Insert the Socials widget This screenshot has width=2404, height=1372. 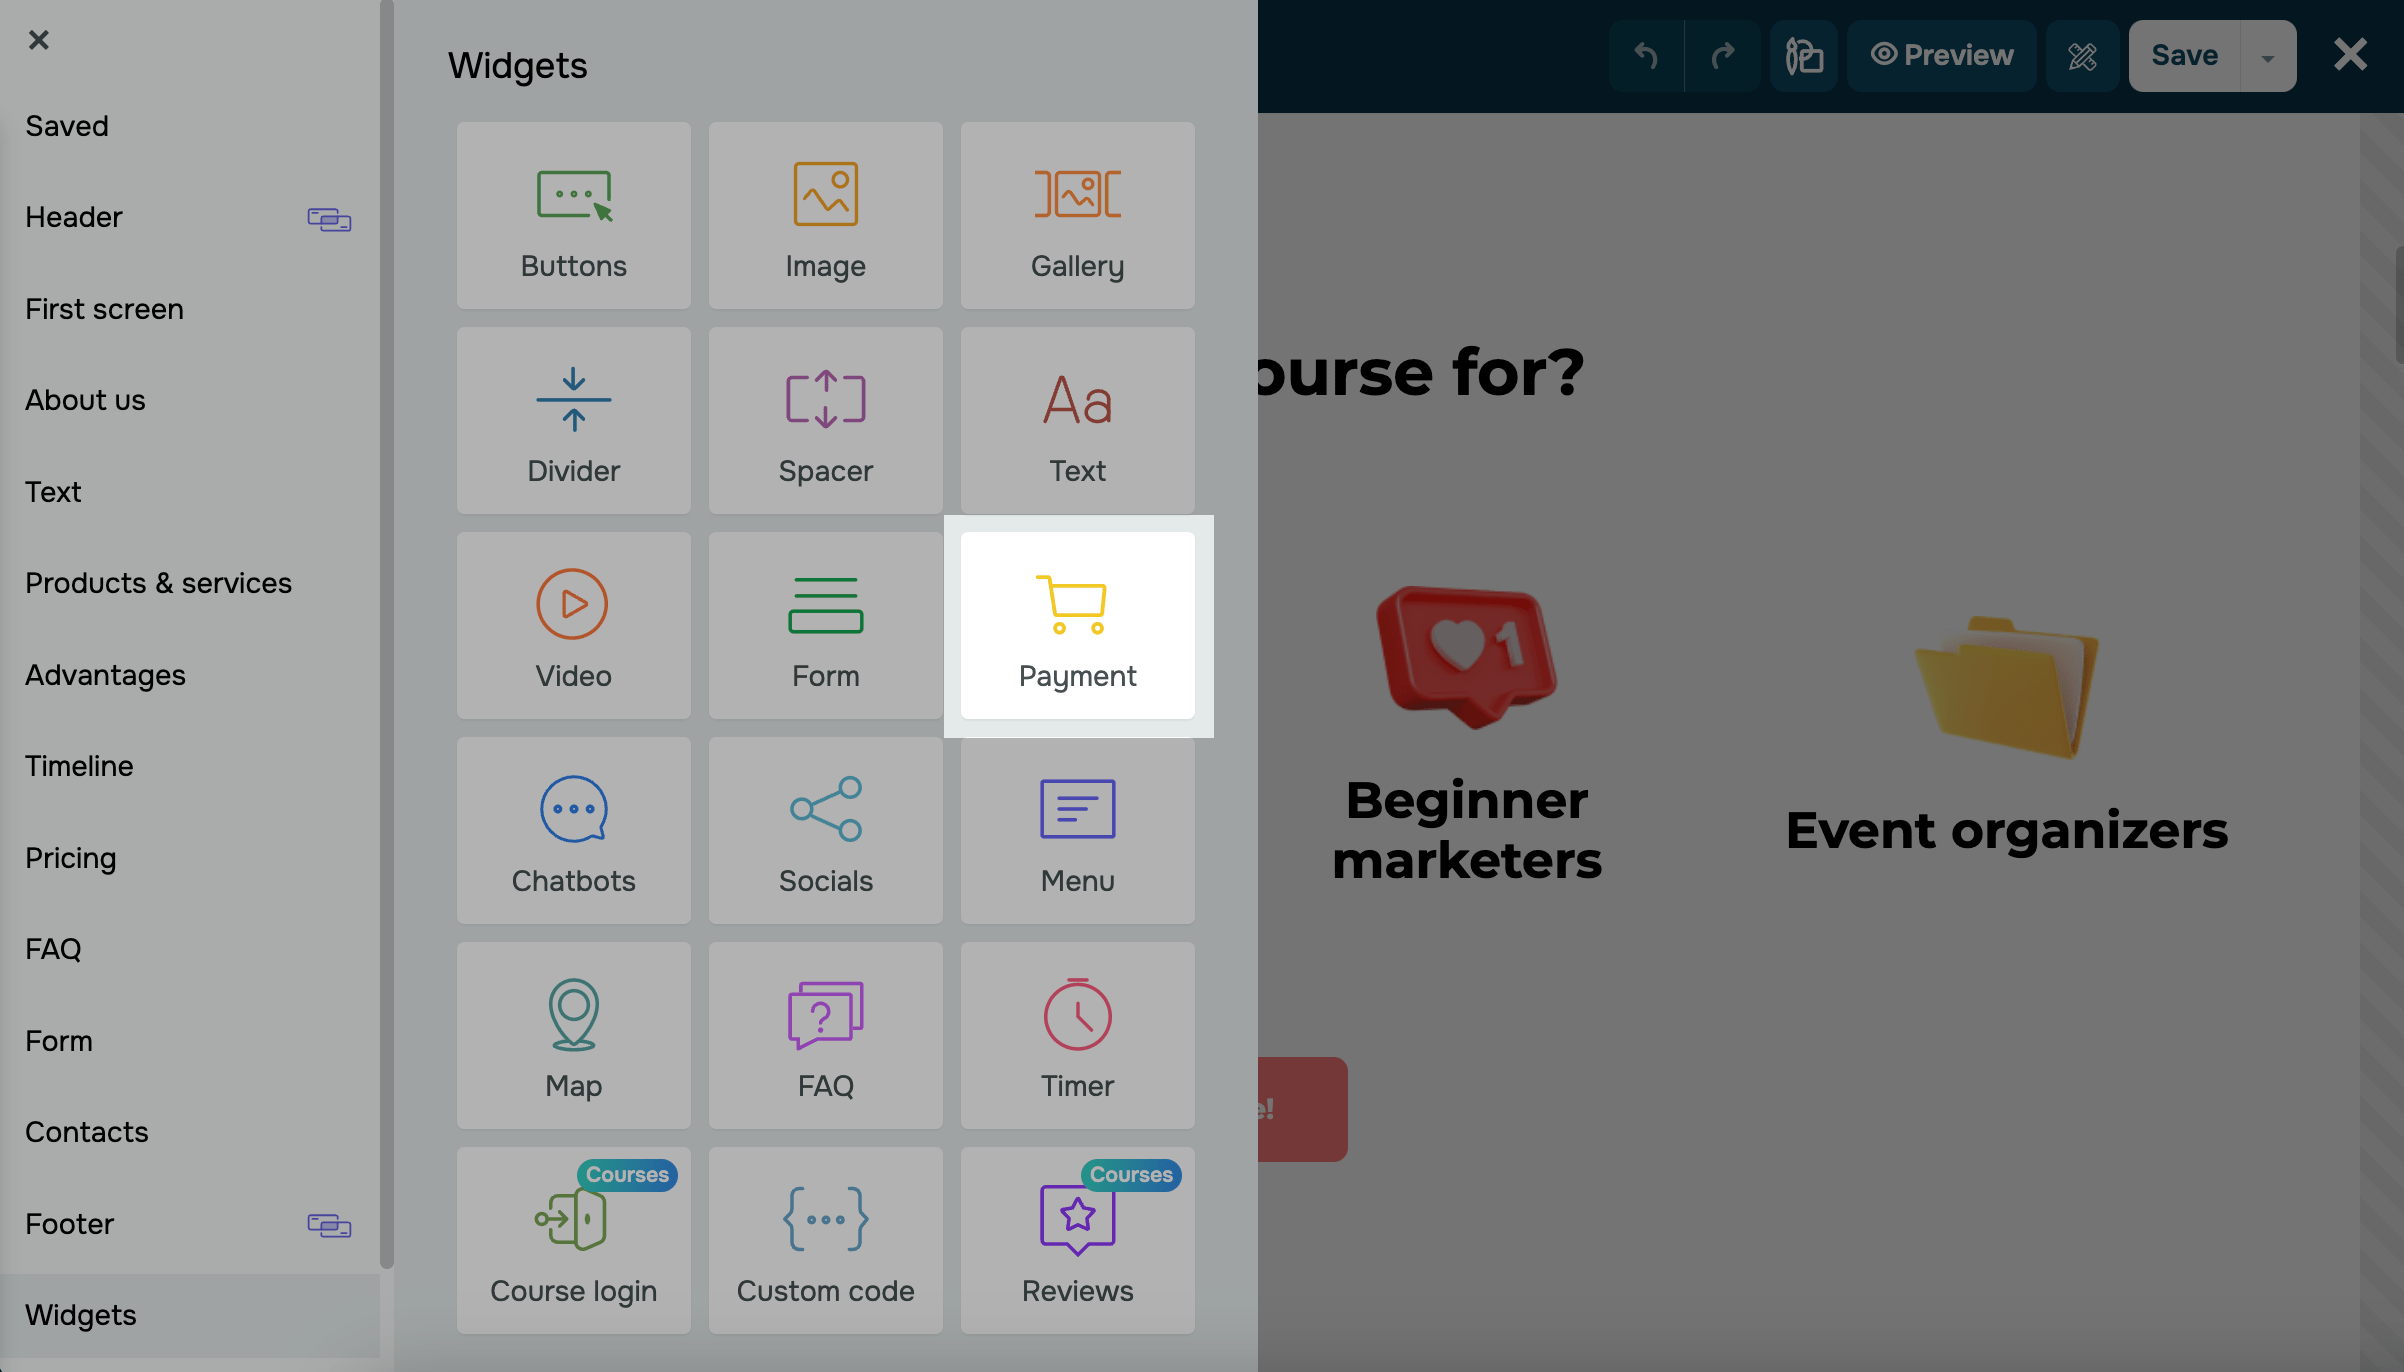825,830
